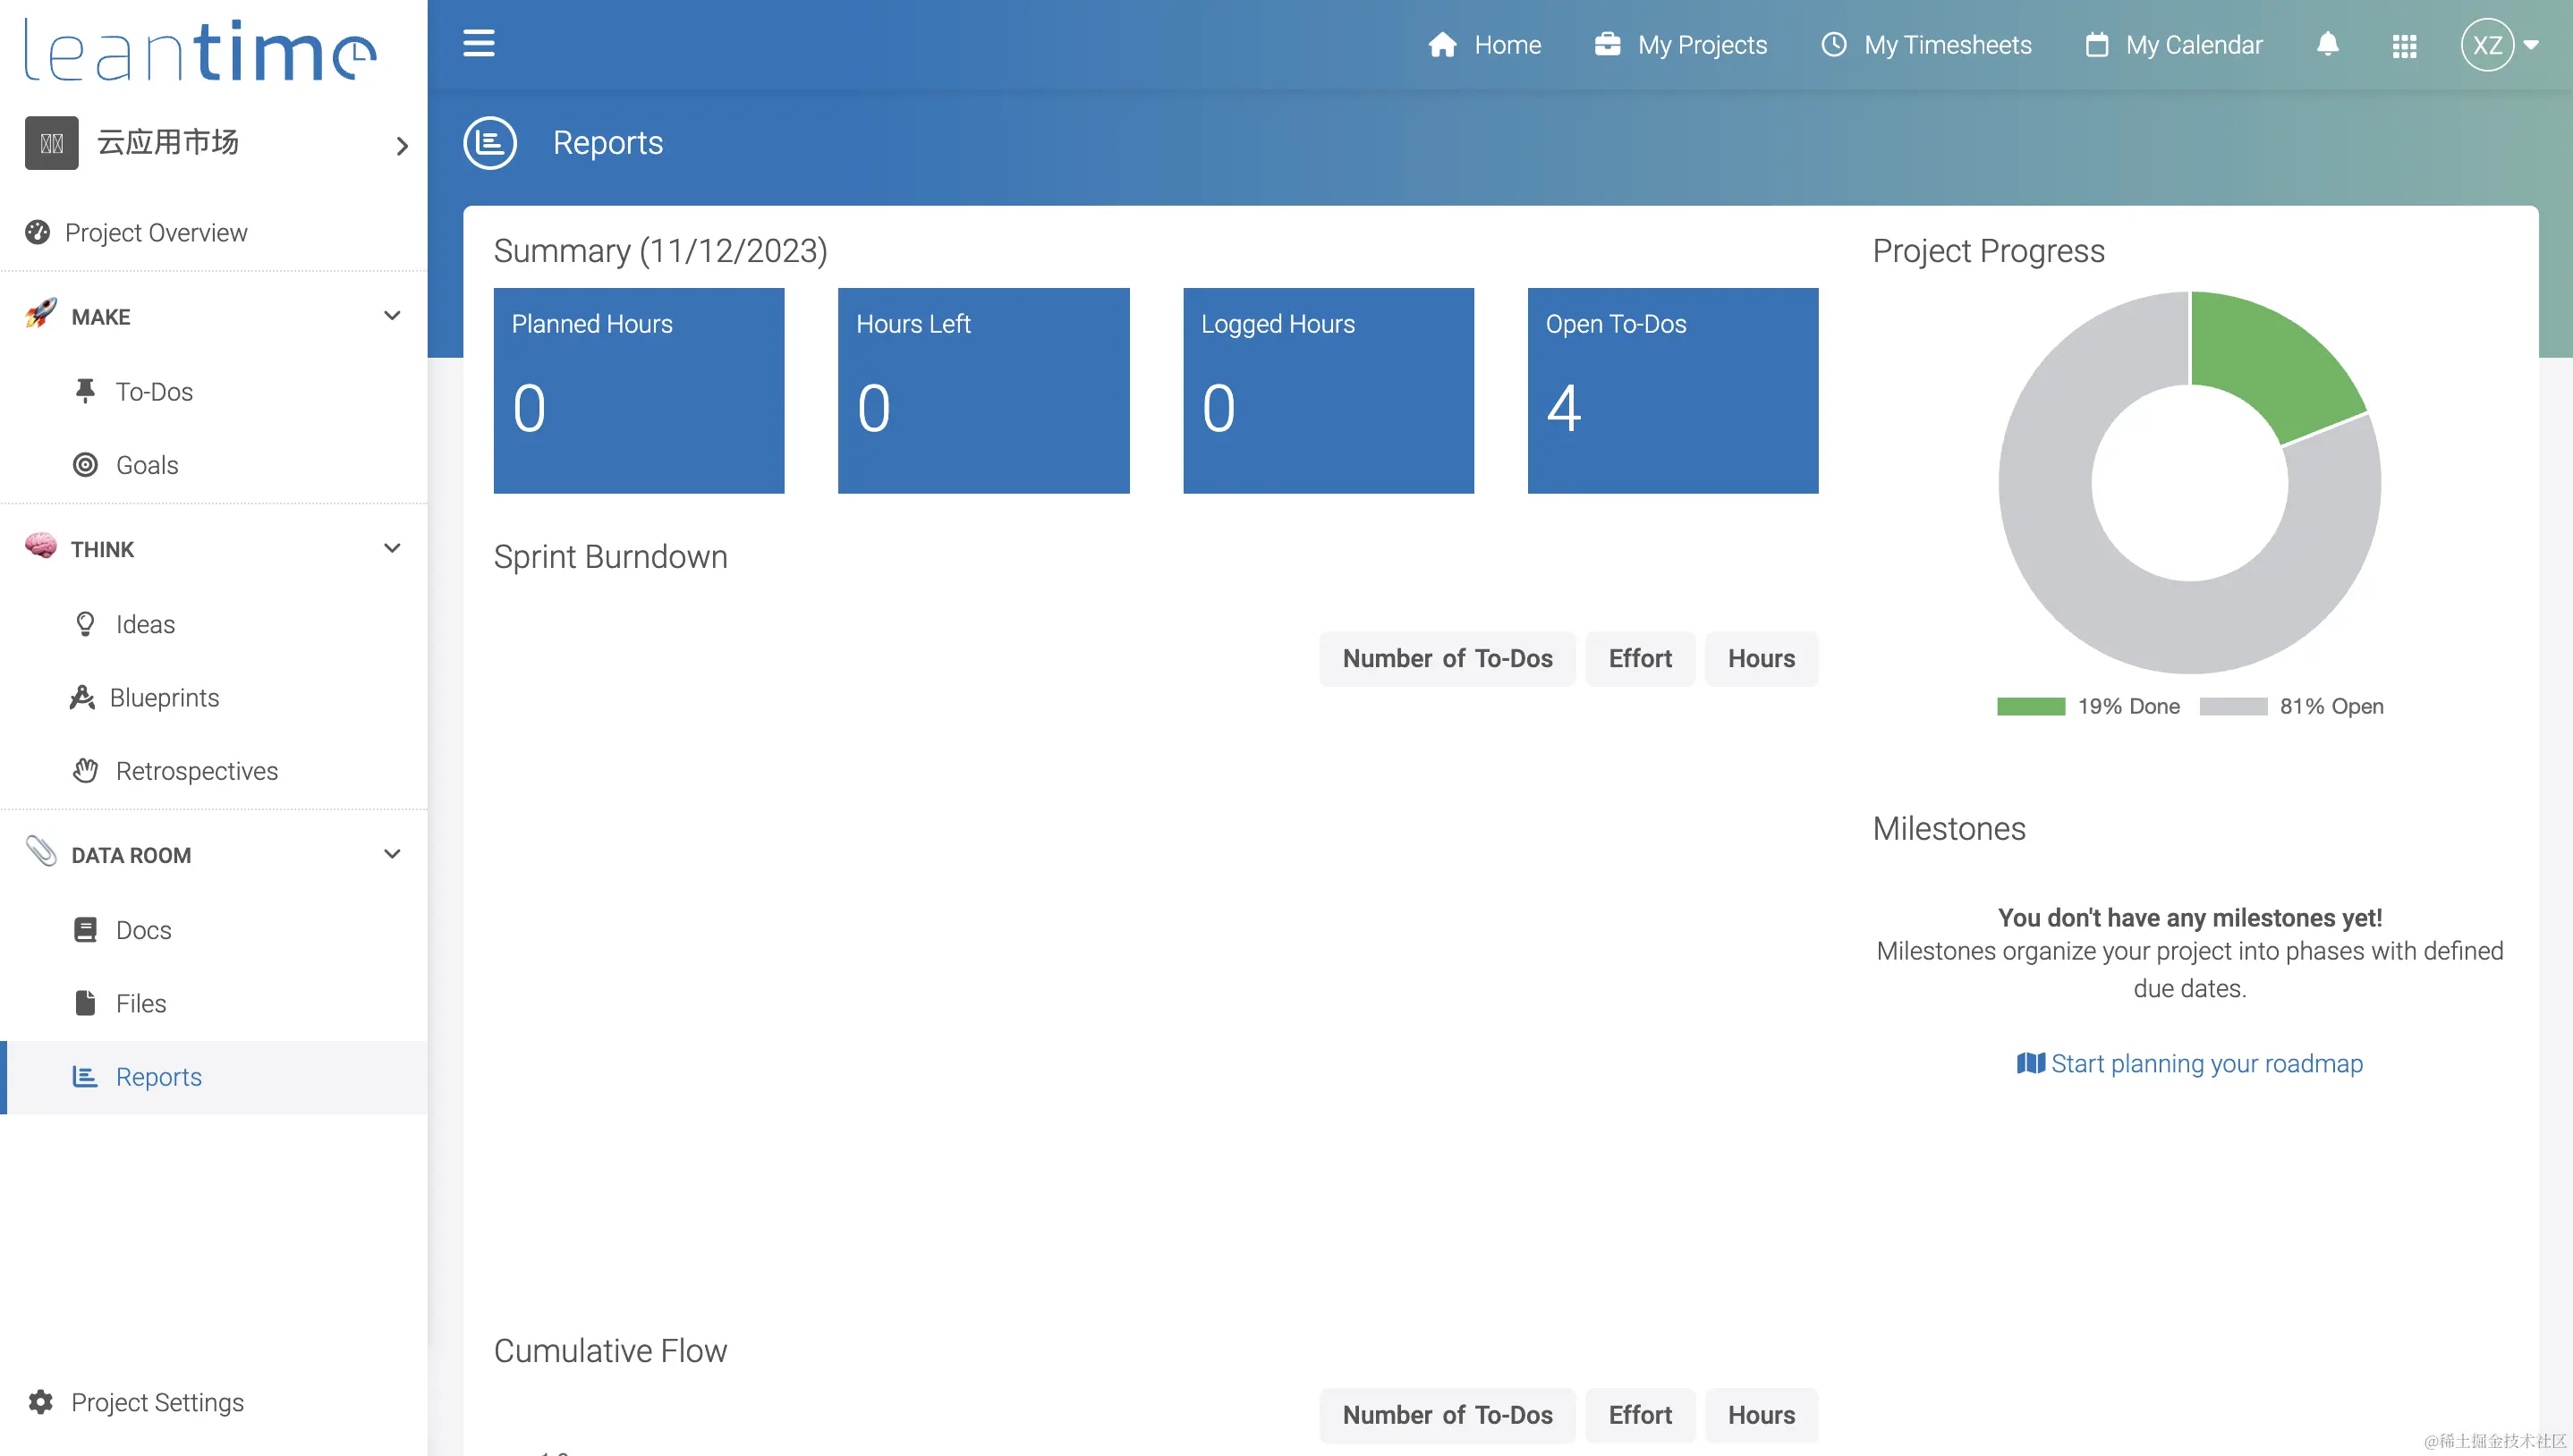This screenshot has width=2573, height=1456.
Task: Click the To-Dos pin icon
Action: pyautogui.click(x=85, y=391)
